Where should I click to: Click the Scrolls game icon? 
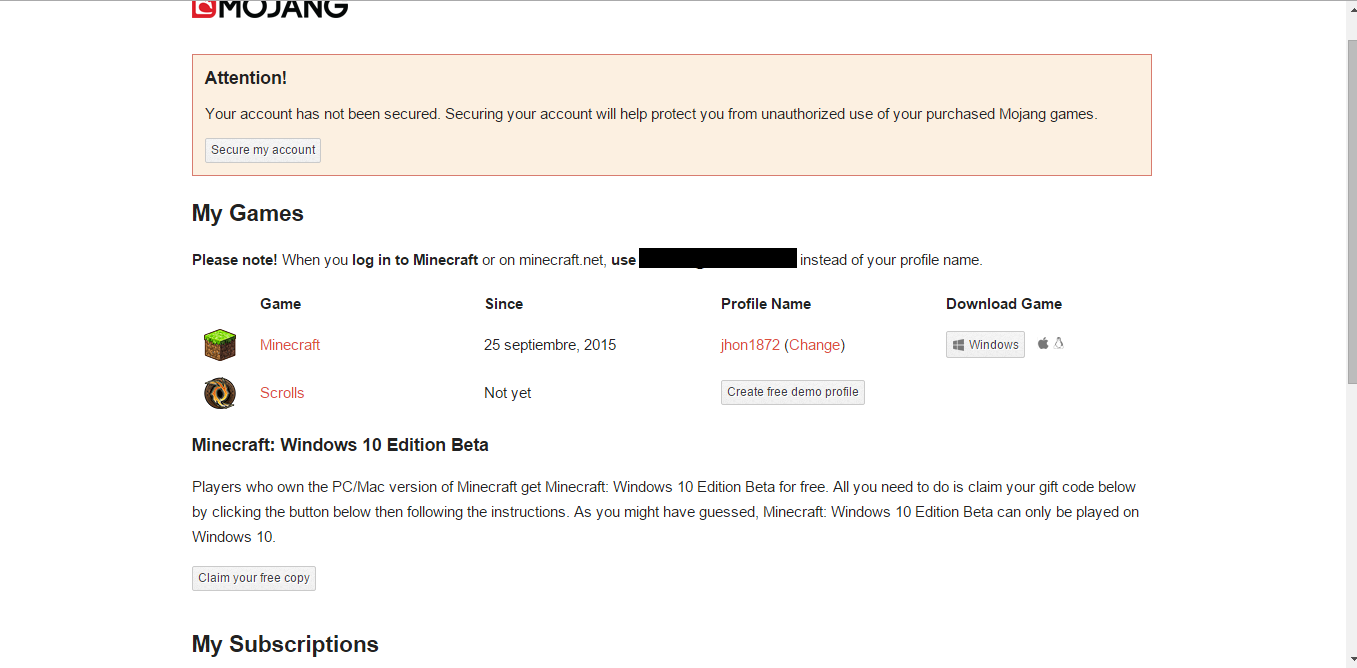click(220, 393)
